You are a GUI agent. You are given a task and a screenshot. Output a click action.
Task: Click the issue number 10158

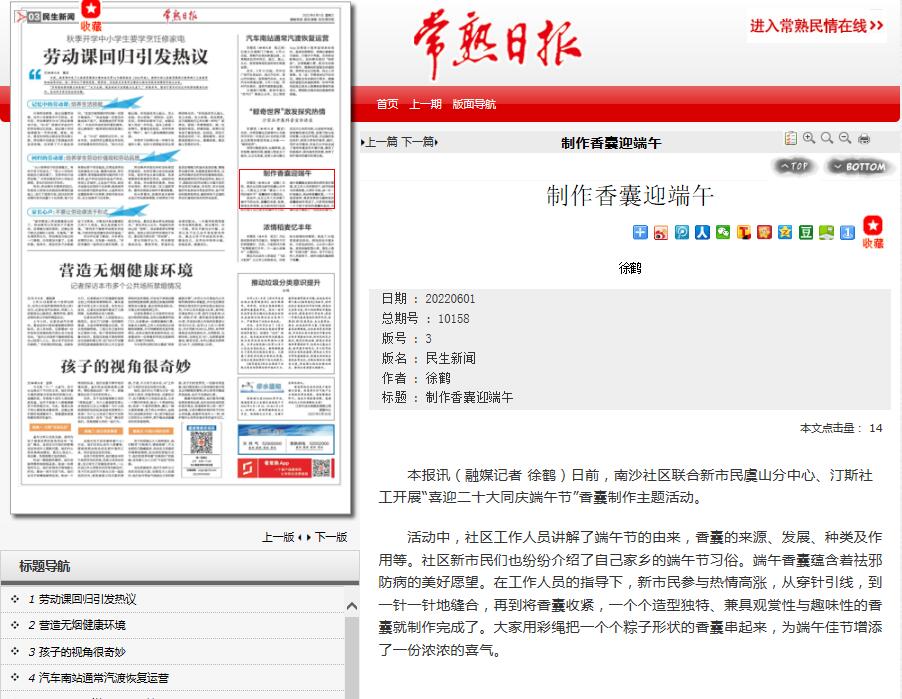453,318
